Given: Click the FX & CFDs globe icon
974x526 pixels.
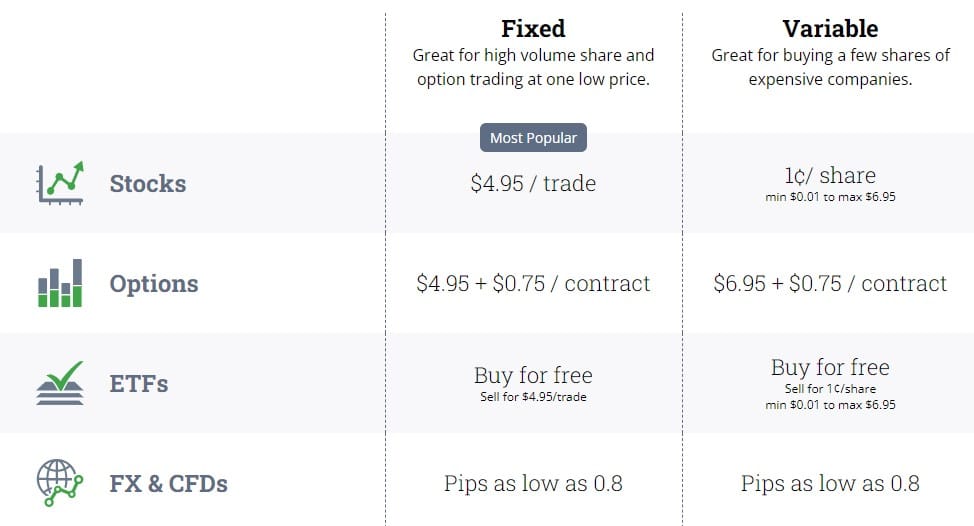Looking at the screenshot, I should pos(60,483).
